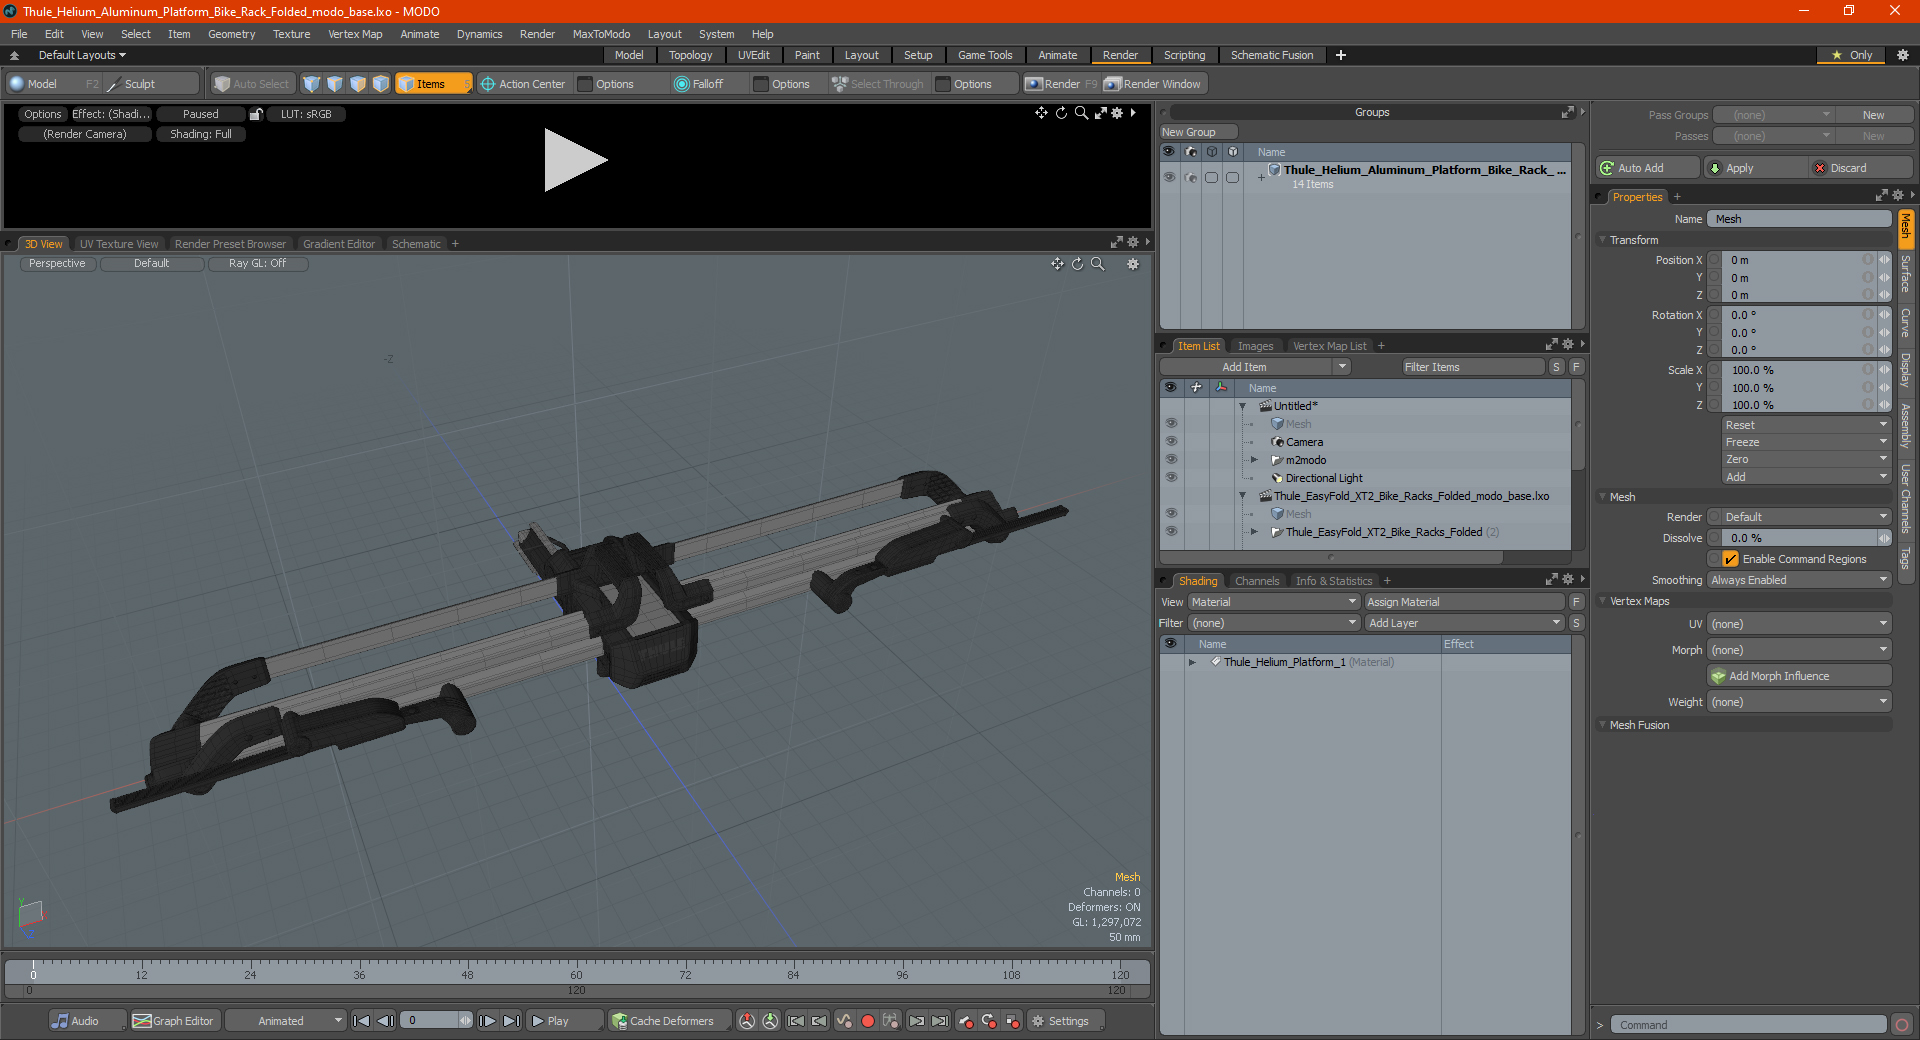
Task: Click the render preview lock icon
Action: click(256, 114)
